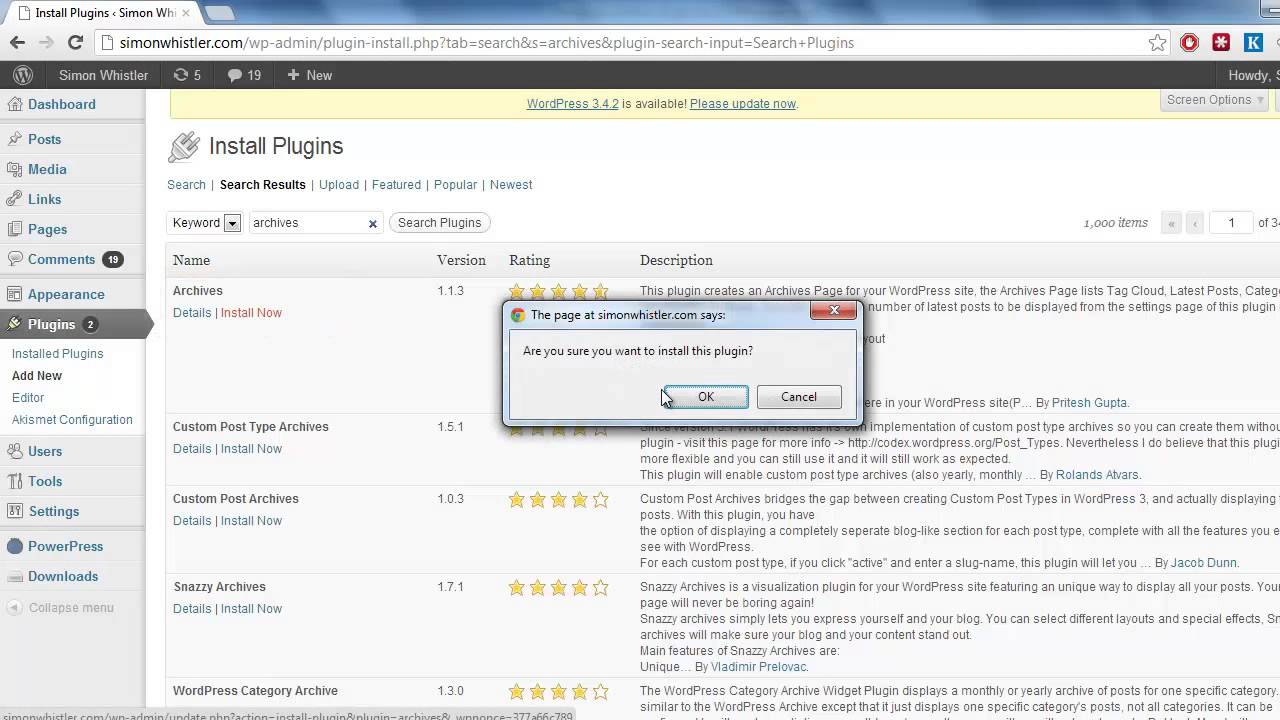1280x720 pixels.
Task: Click author link Rolands Atvars
Action: coord(1097,475)
